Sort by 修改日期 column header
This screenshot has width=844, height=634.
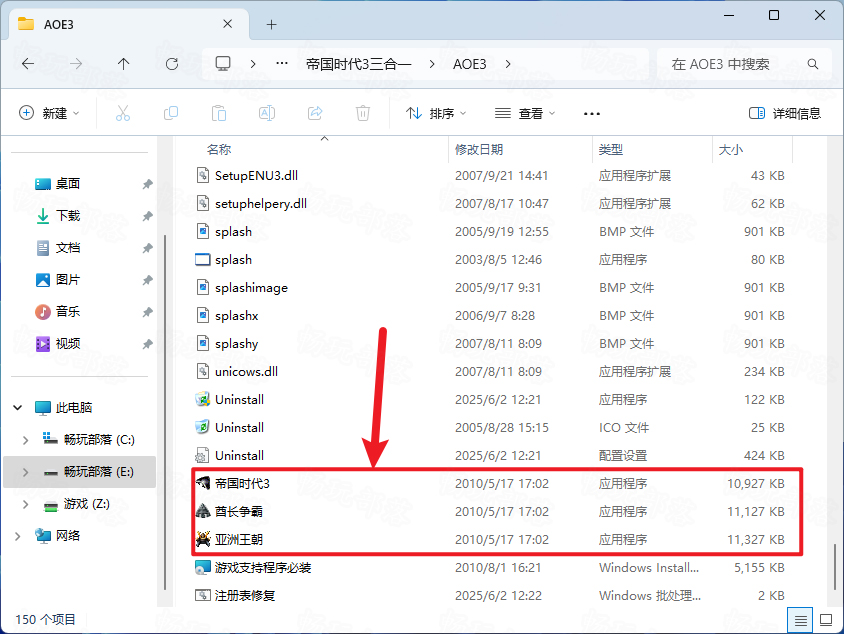coord(479,149)
